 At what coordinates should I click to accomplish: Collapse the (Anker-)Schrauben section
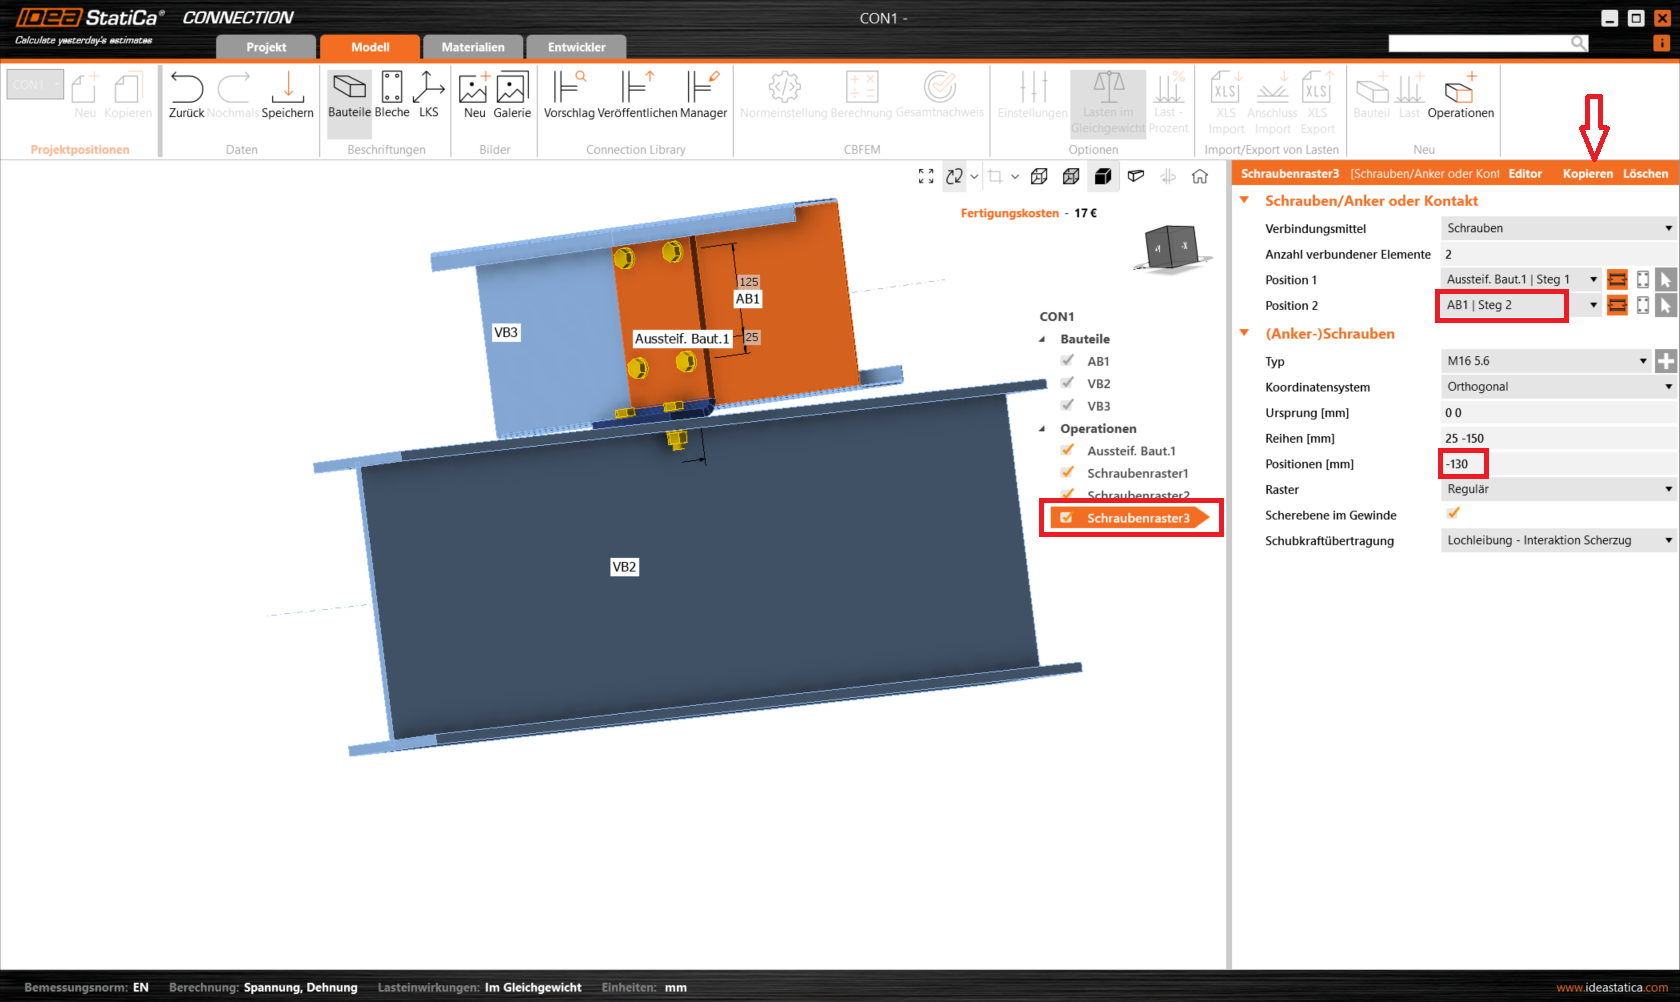tap(1245, 334)
